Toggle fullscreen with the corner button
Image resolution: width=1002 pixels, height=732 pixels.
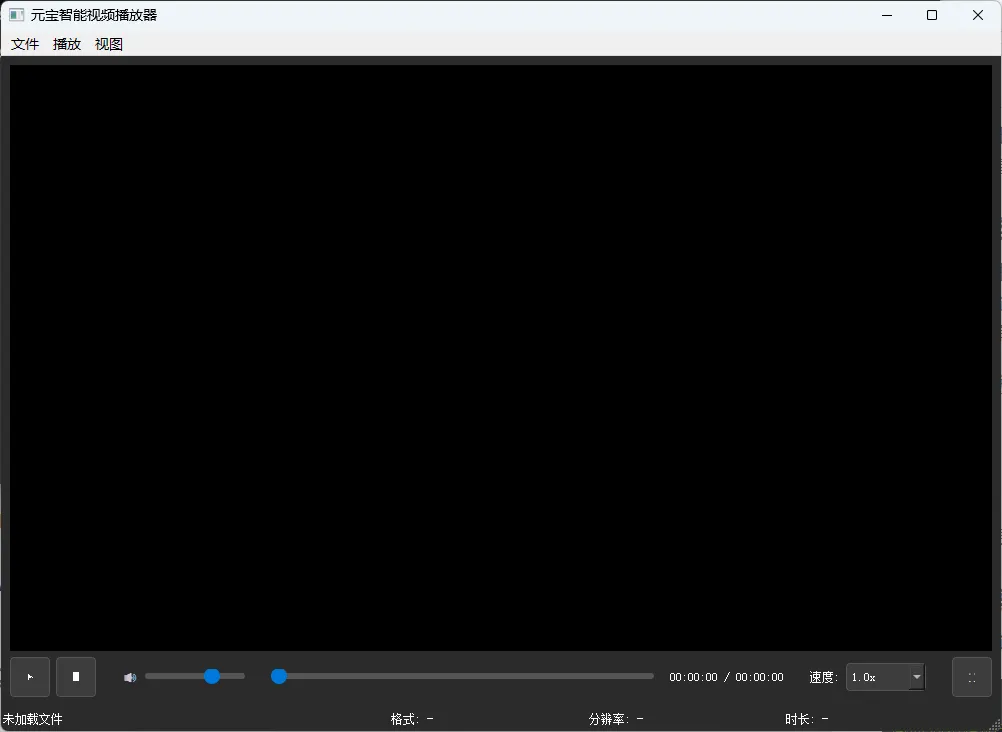coord(972,677)
